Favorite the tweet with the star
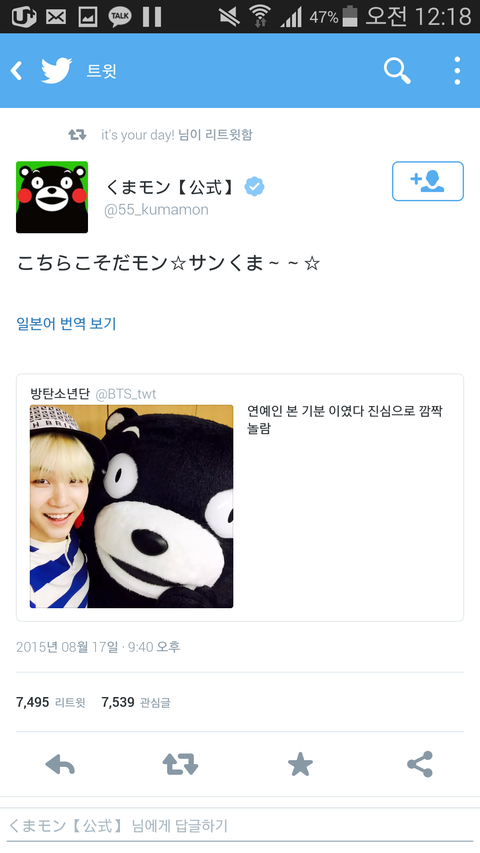Image resolution: width=480 pixels, height=853 pixels. point(300,764)
